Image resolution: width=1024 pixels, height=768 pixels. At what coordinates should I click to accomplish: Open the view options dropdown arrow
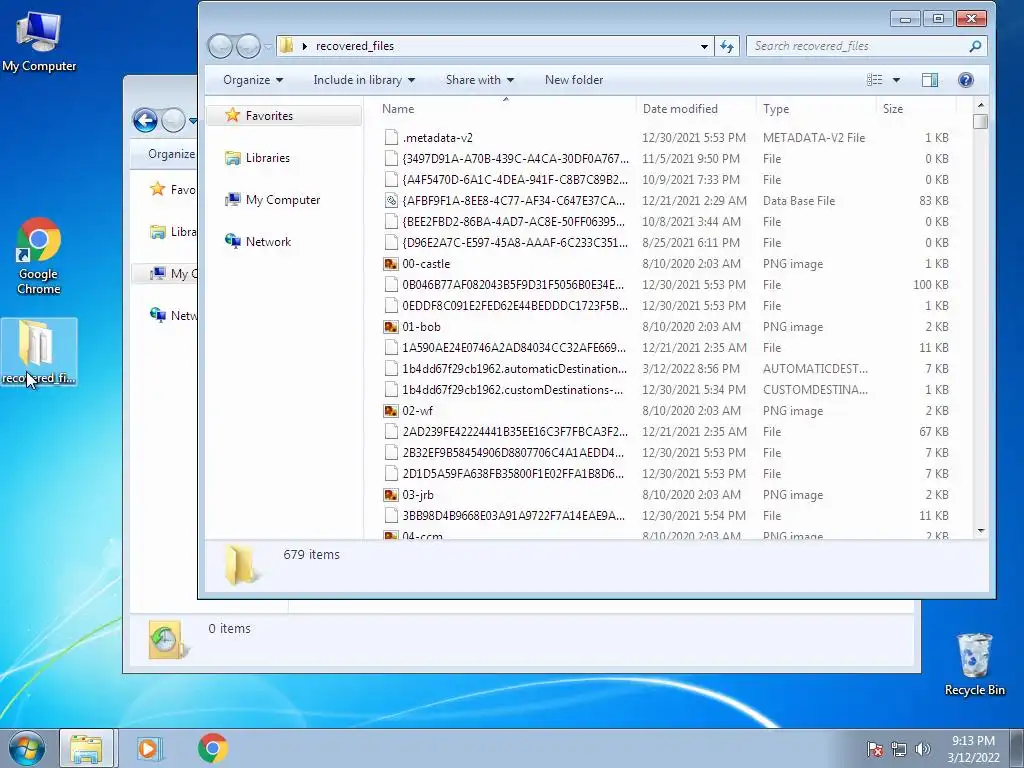896,80
